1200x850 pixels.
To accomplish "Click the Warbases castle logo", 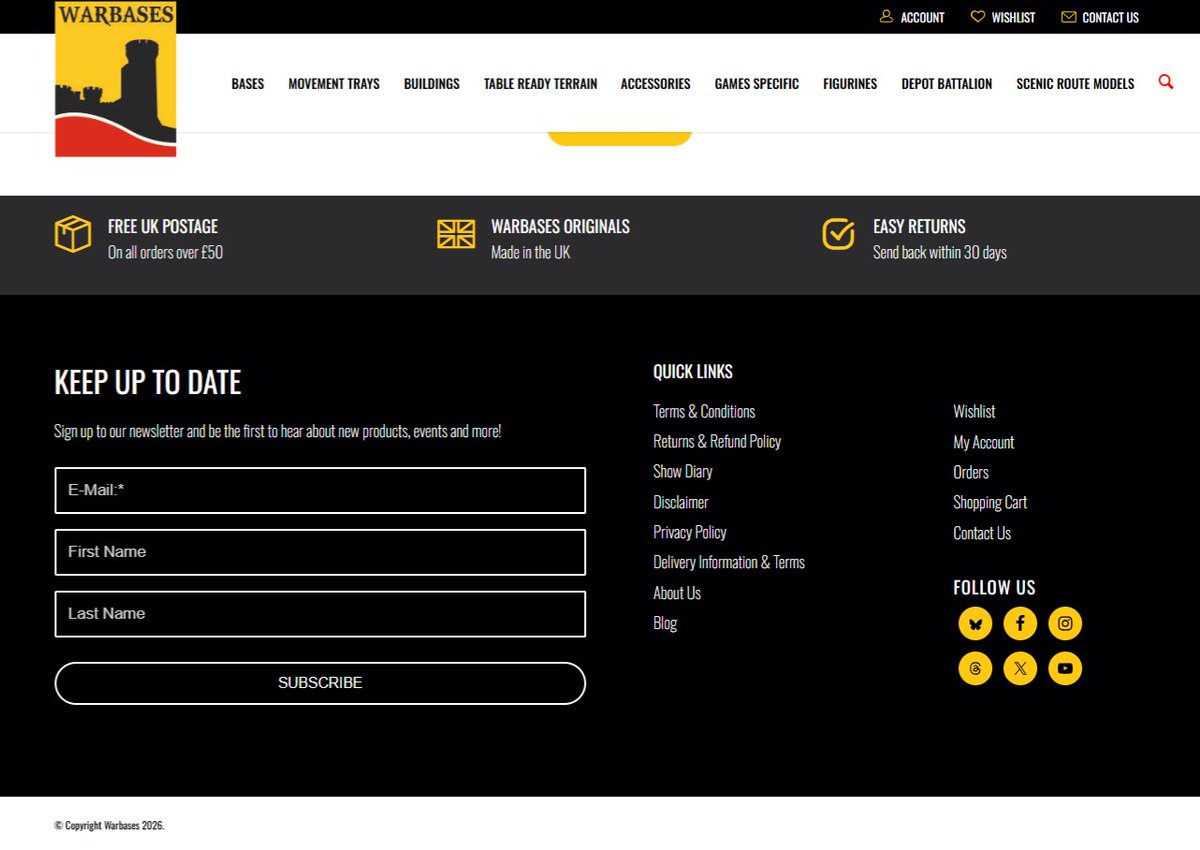I will coord(116,79).
